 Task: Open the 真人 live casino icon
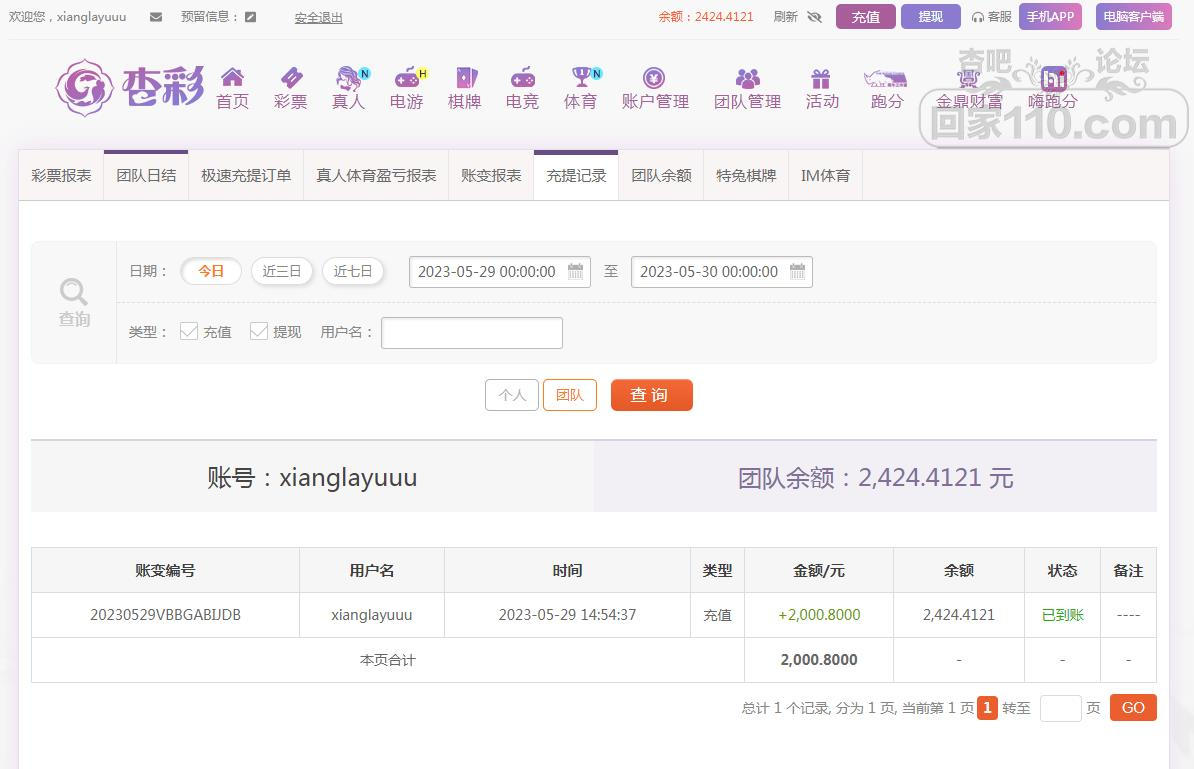(x=349, y=77)
